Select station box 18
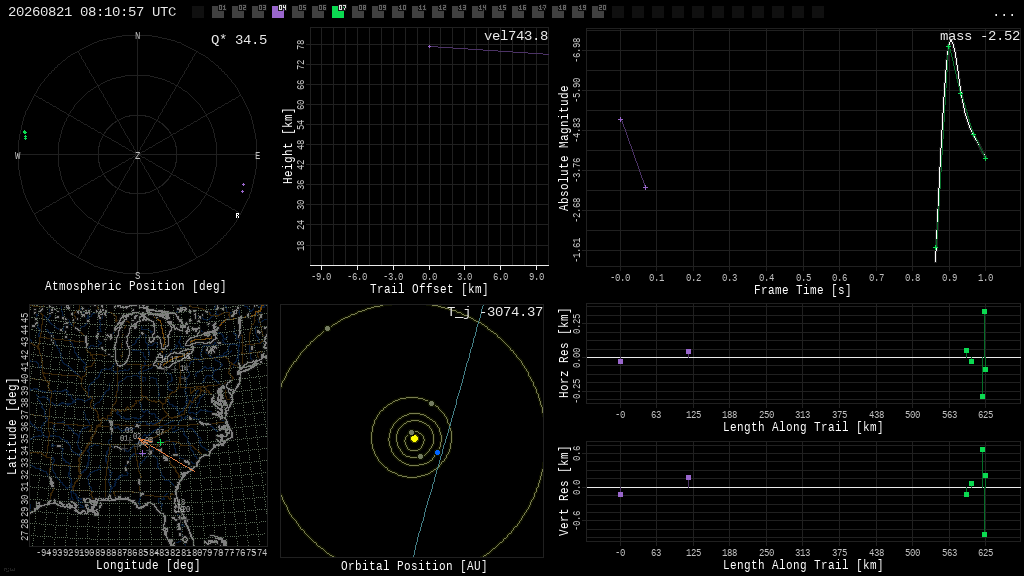The image size is (1024, 576). click(x=558, y=12)
